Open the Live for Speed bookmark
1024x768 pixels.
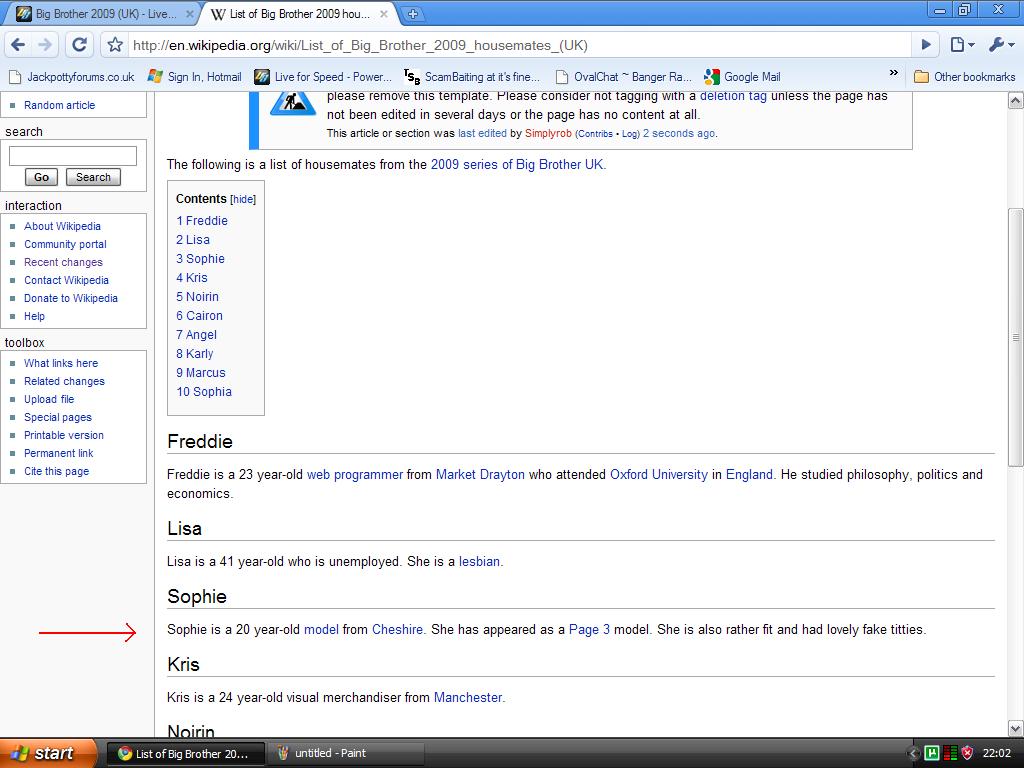click(323, 77)
